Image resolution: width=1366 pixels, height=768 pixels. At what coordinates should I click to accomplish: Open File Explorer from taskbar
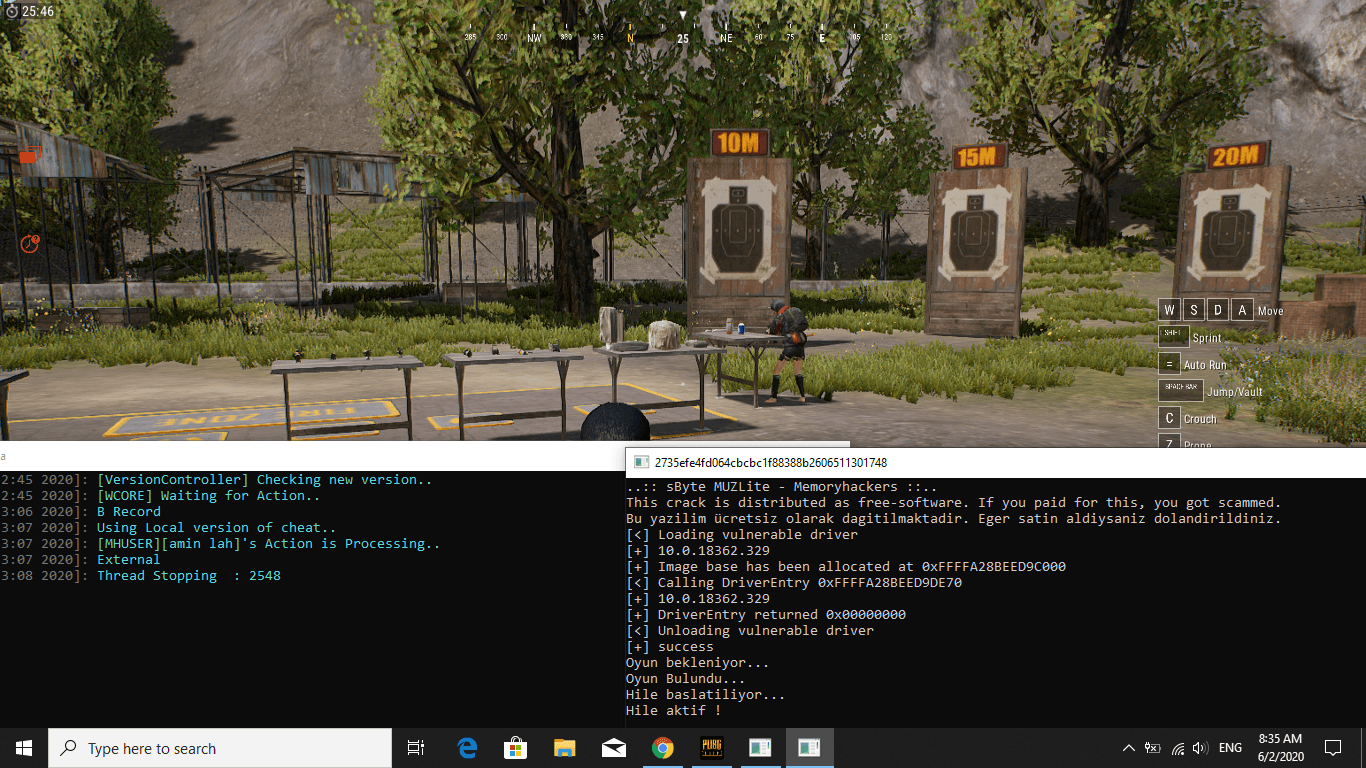[565, 748]
